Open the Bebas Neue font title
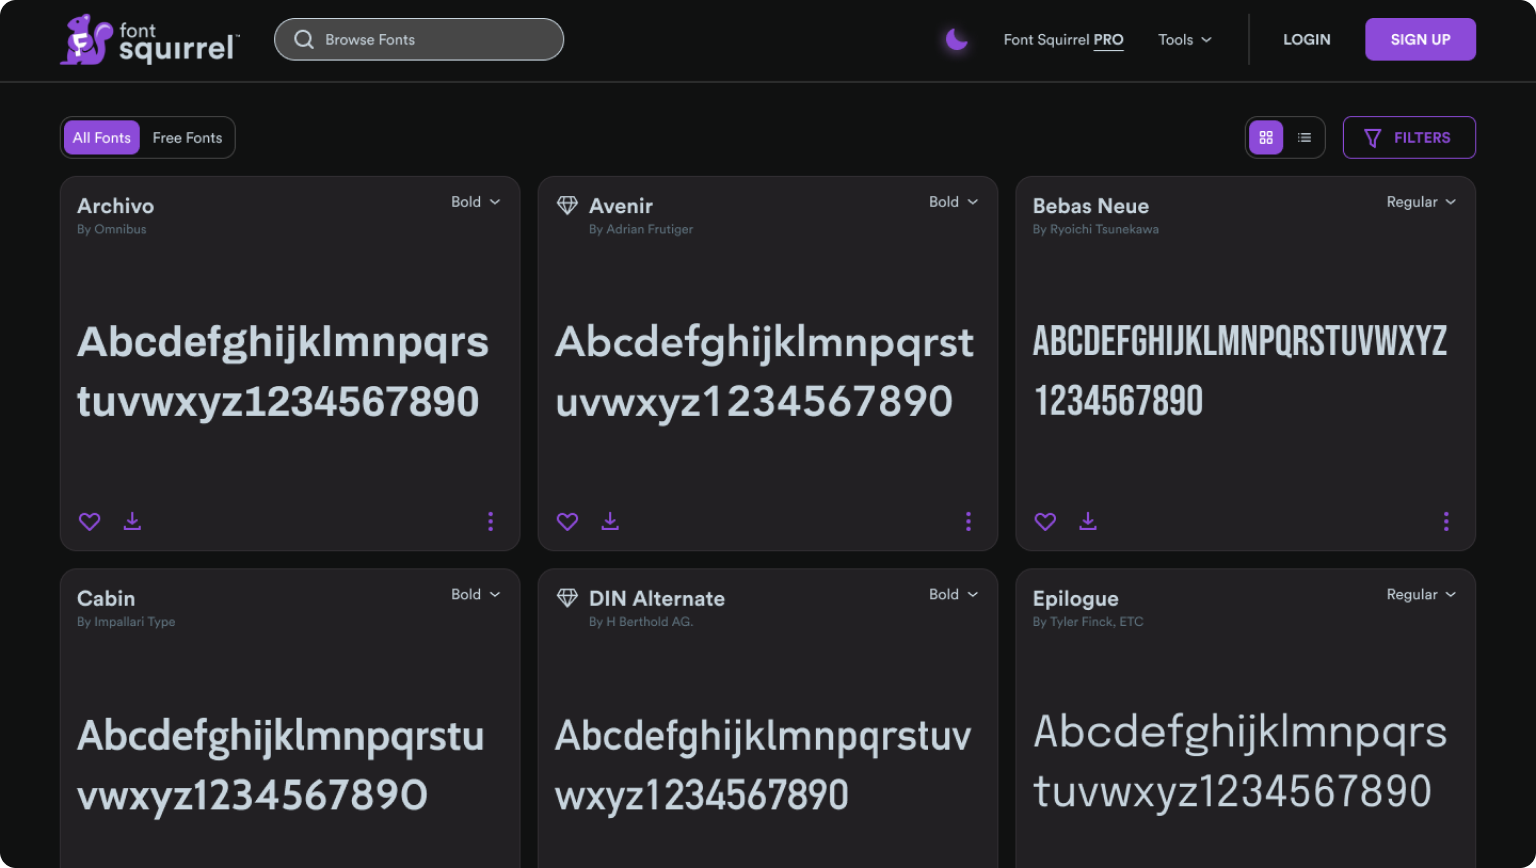The width and height of the screenshot is (1536, 868). 1091,206
